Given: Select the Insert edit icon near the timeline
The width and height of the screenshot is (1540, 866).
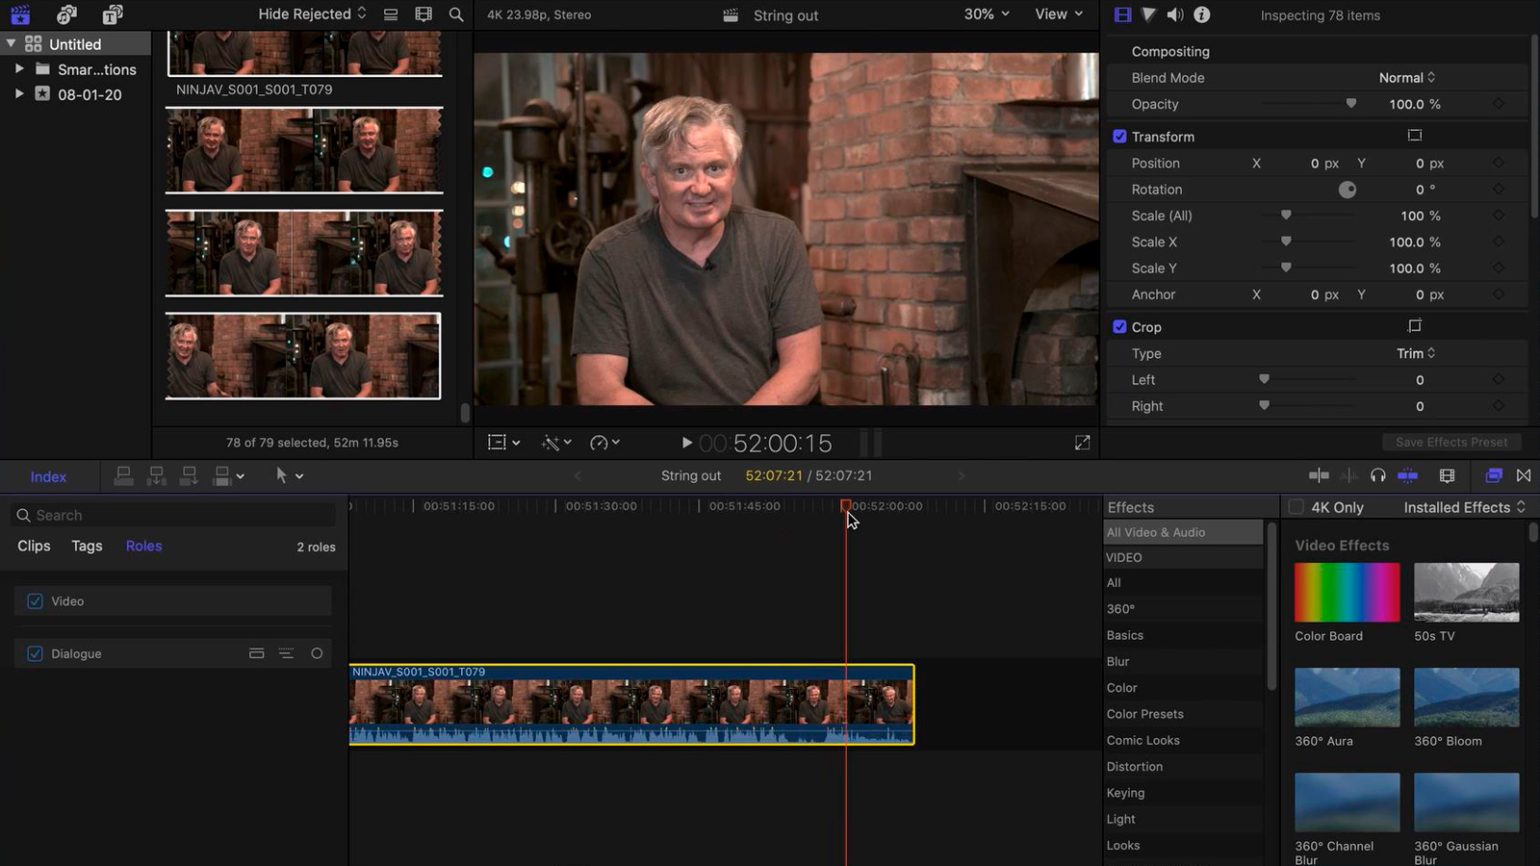Looking at the screenshot, I should pyautogui.click(x=156, y=475).
